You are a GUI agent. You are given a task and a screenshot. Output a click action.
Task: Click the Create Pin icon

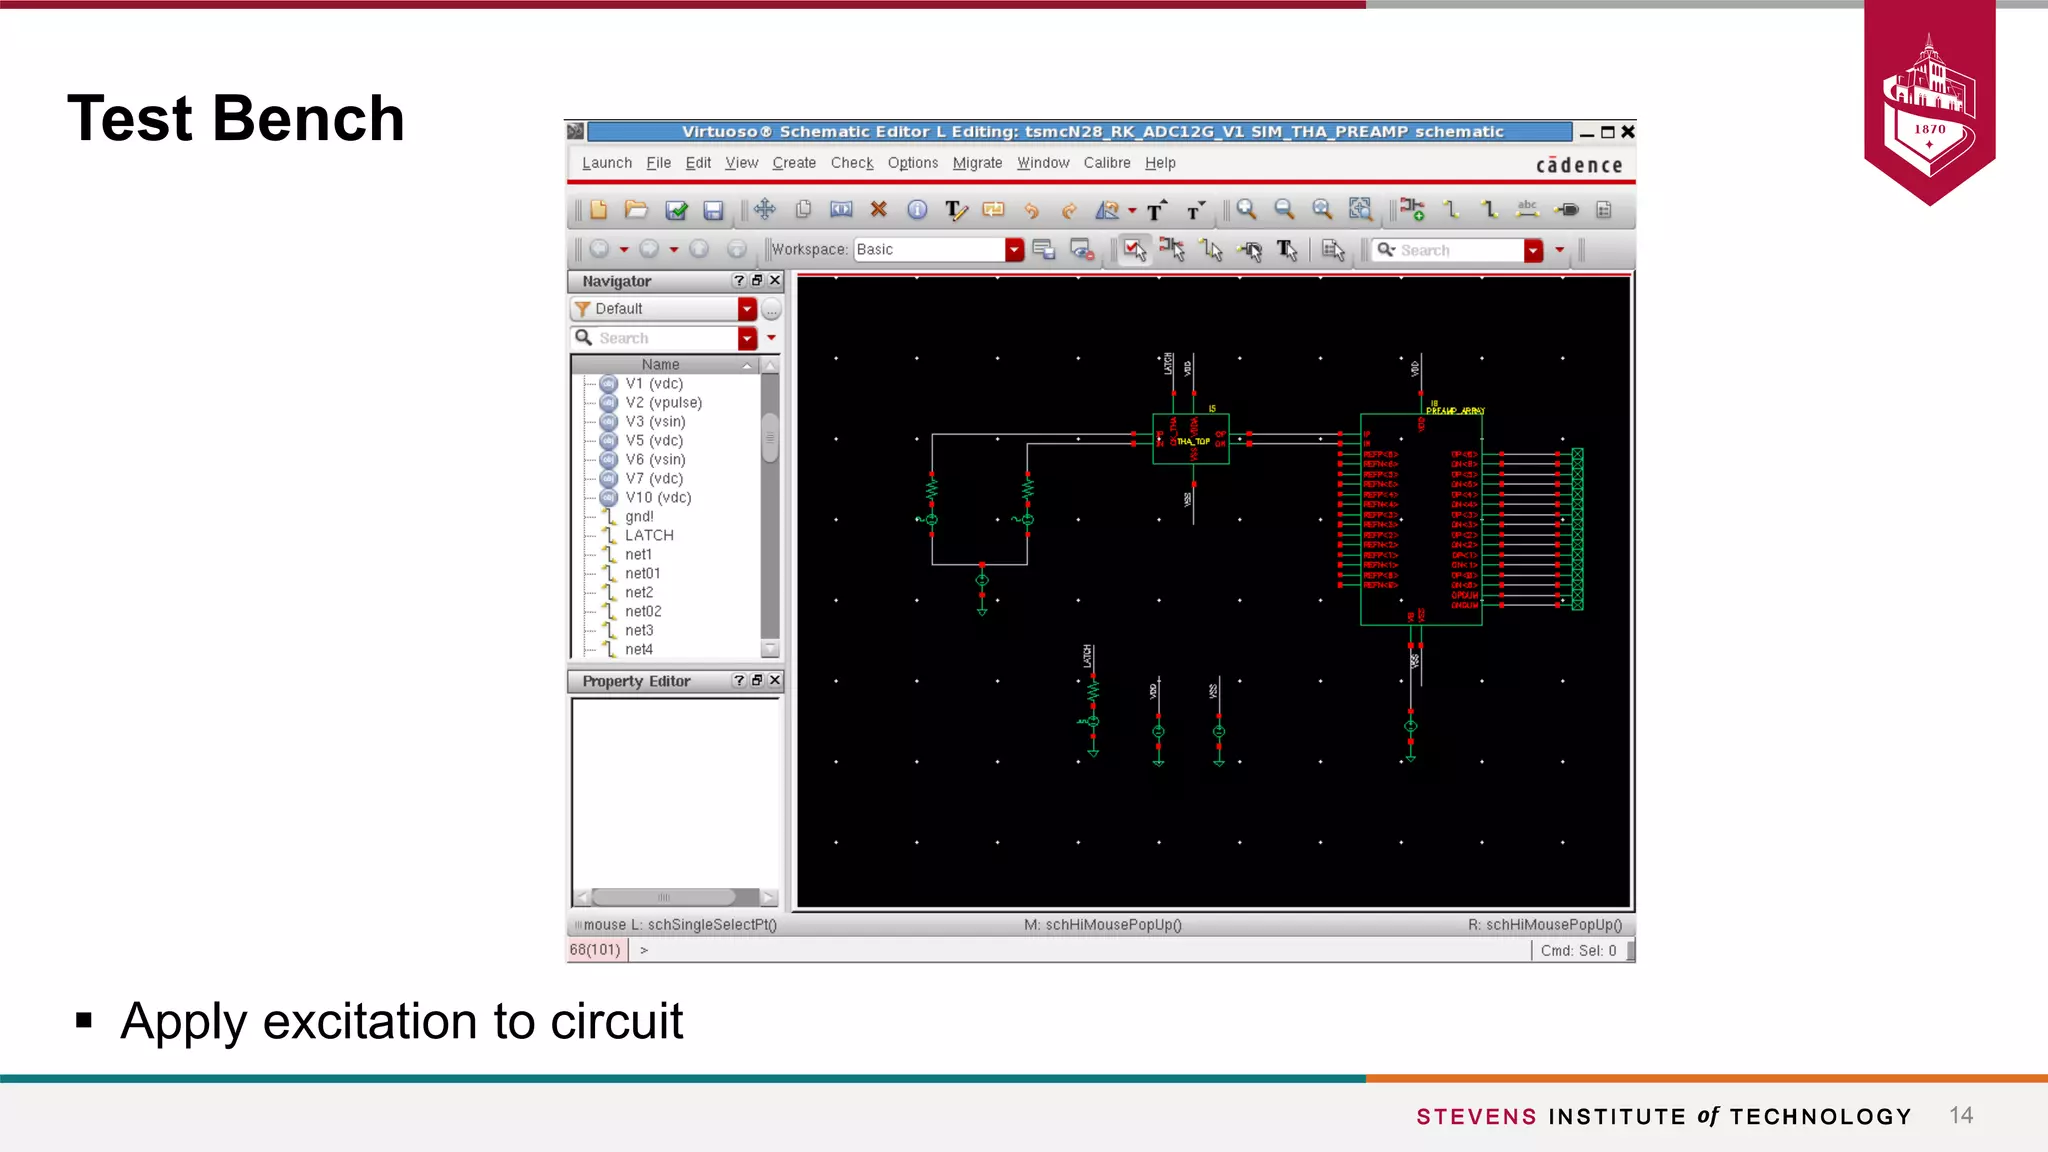click(1567, 209)
